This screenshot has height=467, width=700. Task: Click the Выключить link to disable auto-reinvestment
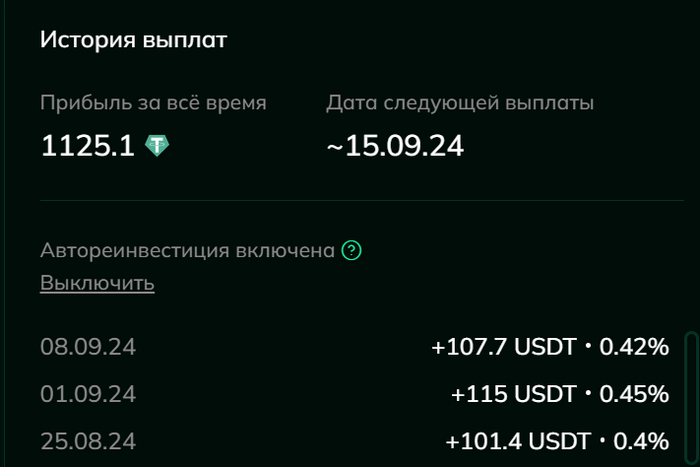click(x=97, y=282)
